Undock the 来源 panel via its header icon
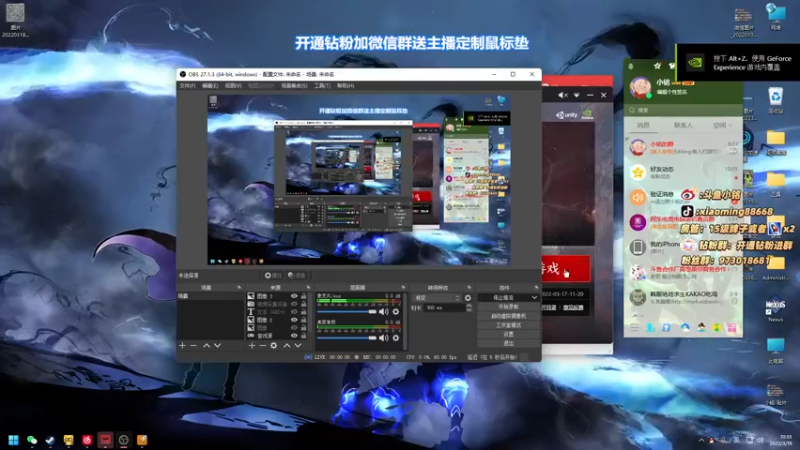Viewport: 800px width, 450px height. 308,288
